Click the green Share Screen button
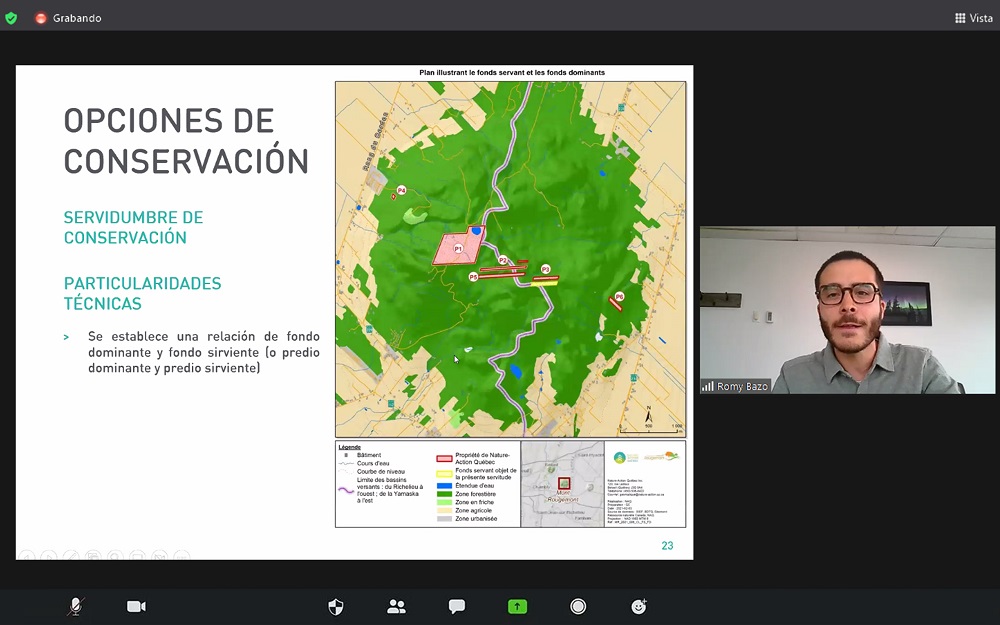Viewport: 1000px width, 625px height. pyautogui.click(x=517, y=606)
